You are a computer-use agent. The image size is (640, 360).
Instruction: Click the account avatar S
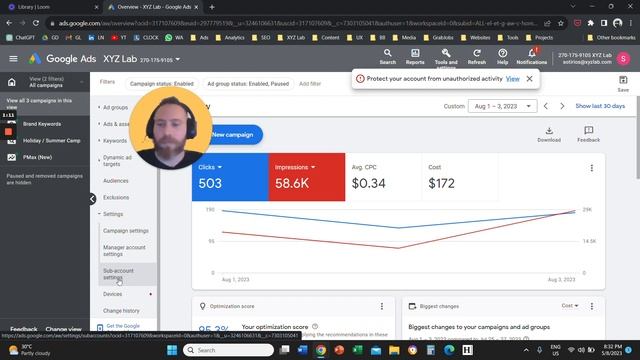coord(623,59)
